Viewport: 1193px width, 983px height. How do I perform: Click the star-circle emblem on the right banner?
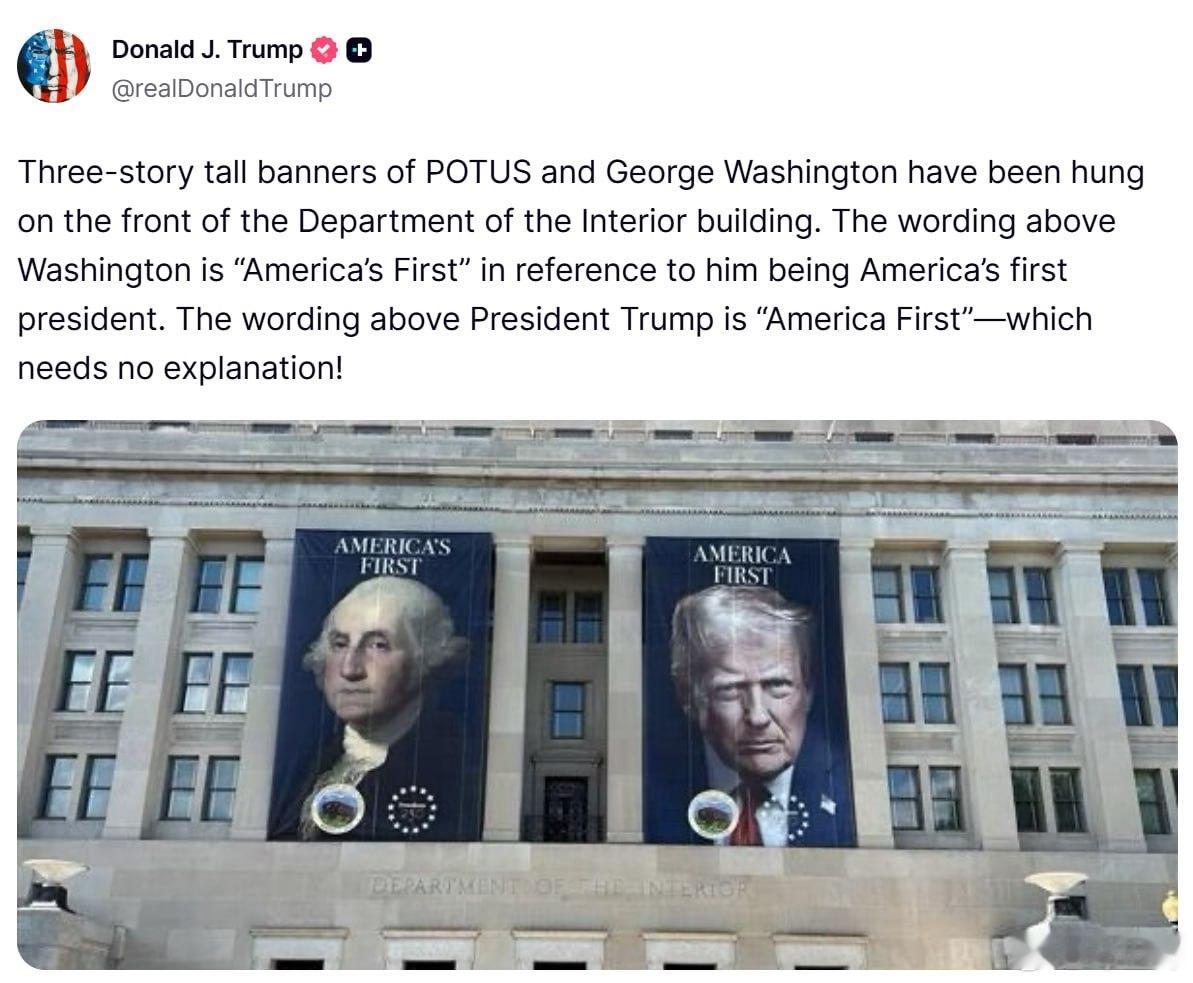pyautogui.click(x=797, y=816)
